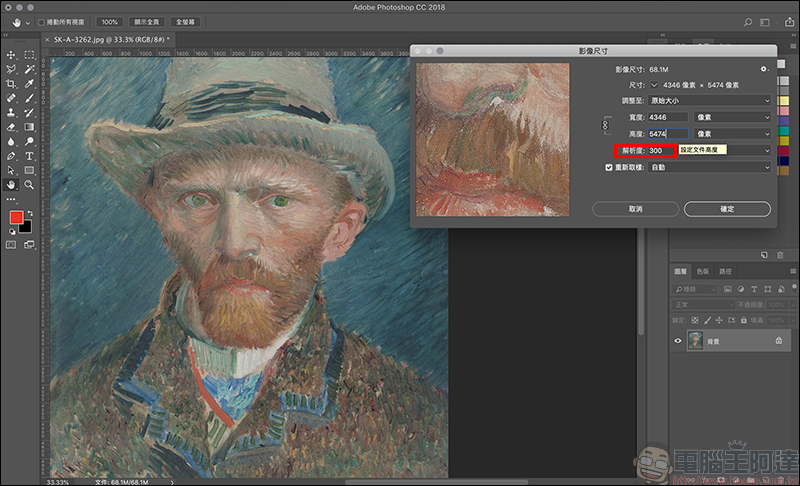Open the height units dropdown

coord(732,134)
